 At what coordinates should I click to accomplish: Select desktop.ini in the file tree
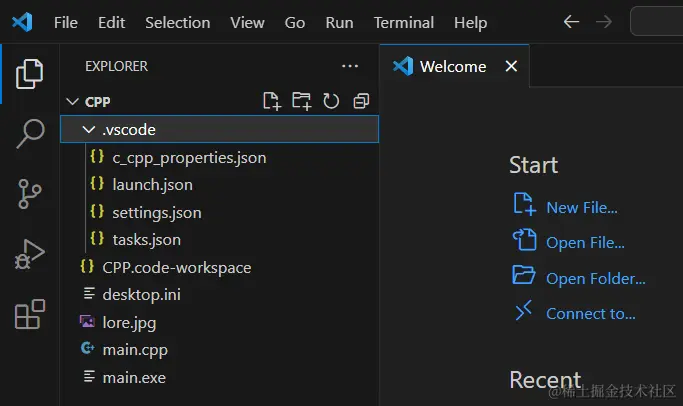(x=220, y=294)
